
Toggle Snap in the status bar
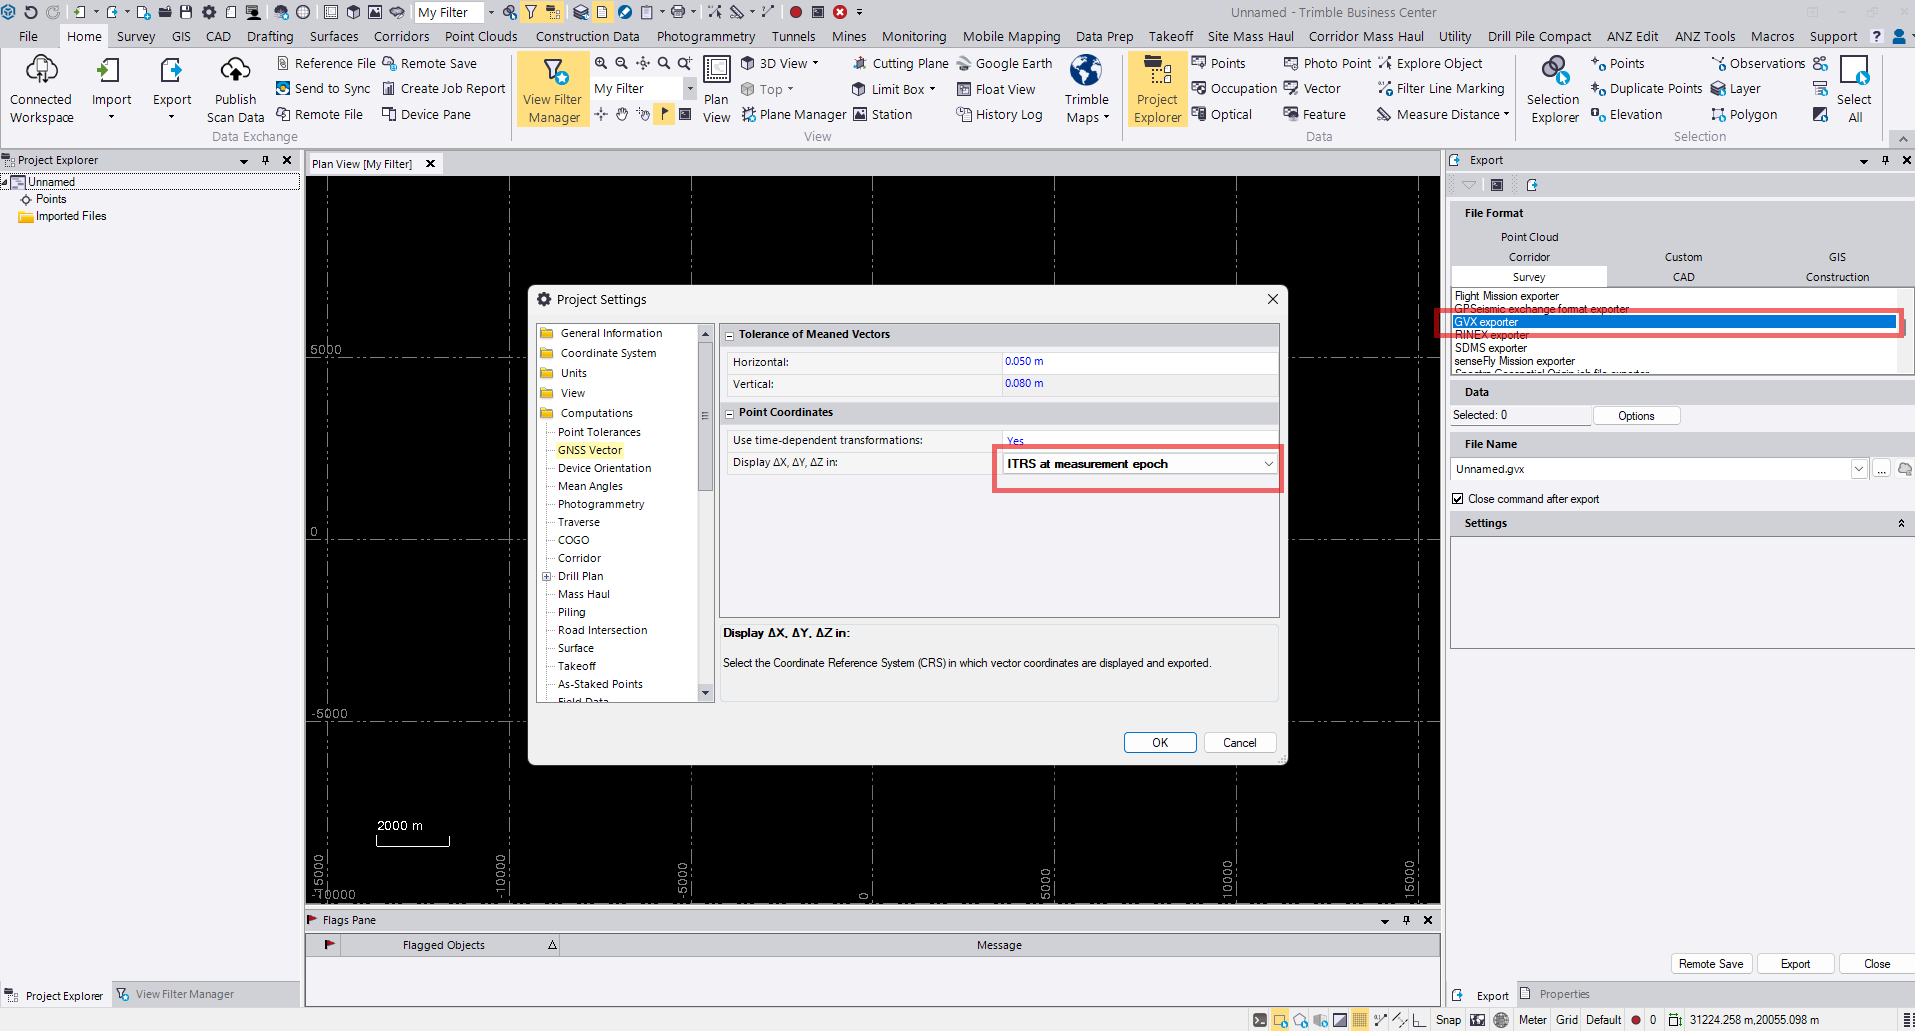[1448, 1020]
